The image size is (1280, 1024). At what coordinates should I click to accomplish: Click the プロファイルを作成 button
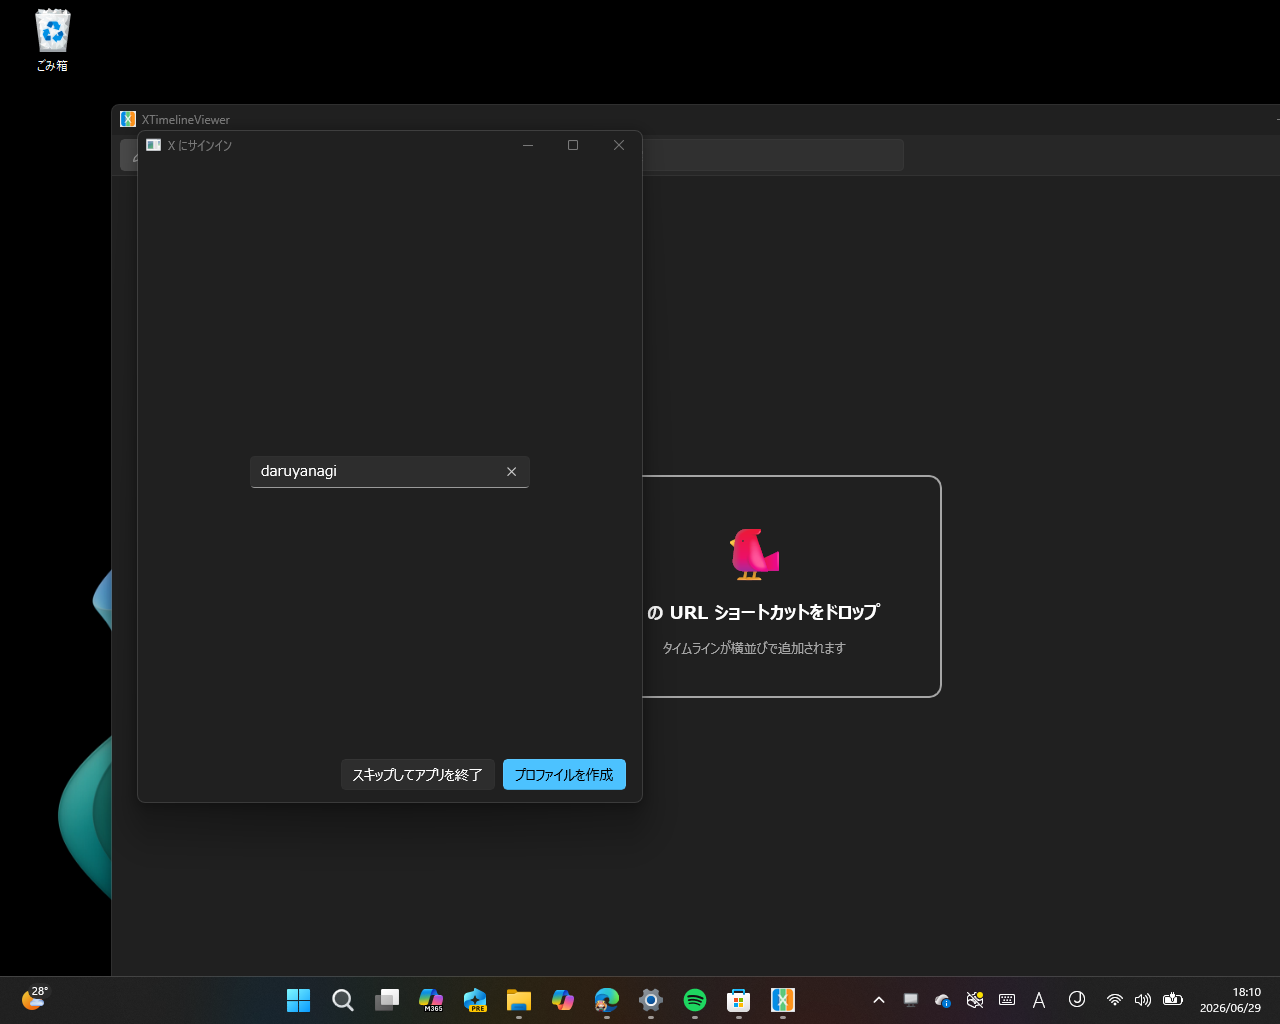coord(564,775)
